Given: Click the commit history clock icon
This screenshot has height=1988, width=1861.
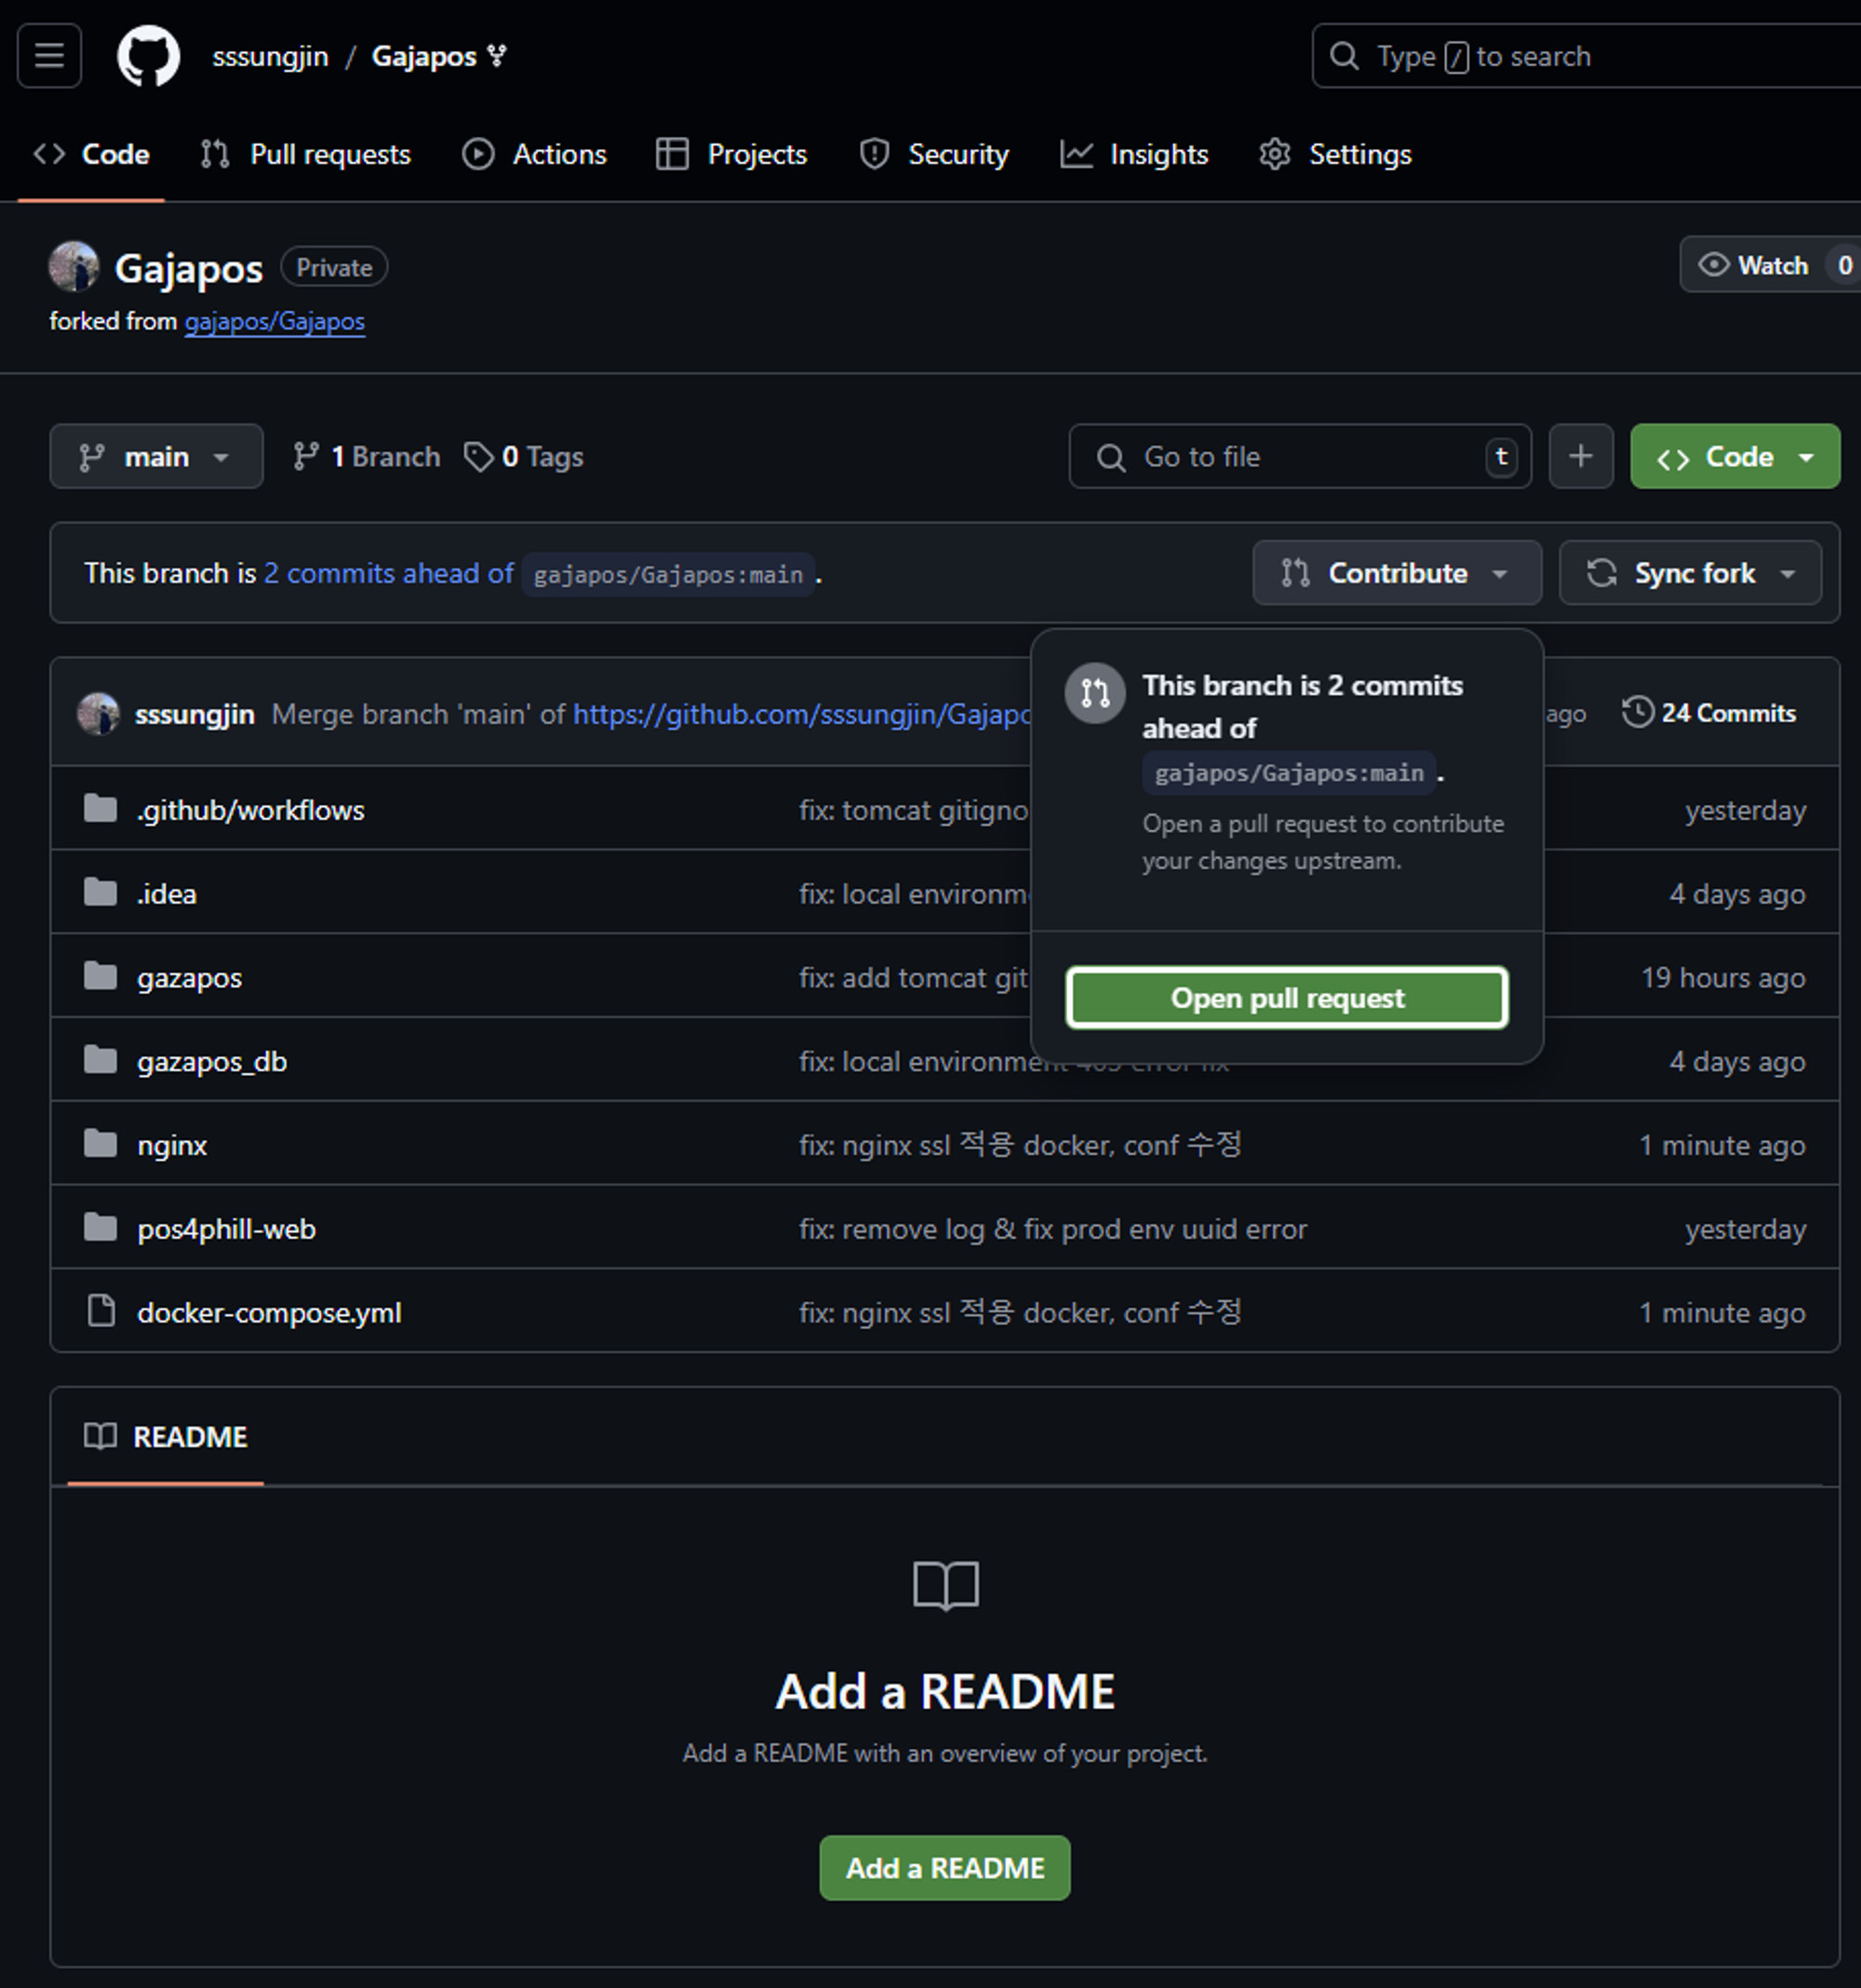Looking at the screenshot, I should click(x=1637, y=713).
